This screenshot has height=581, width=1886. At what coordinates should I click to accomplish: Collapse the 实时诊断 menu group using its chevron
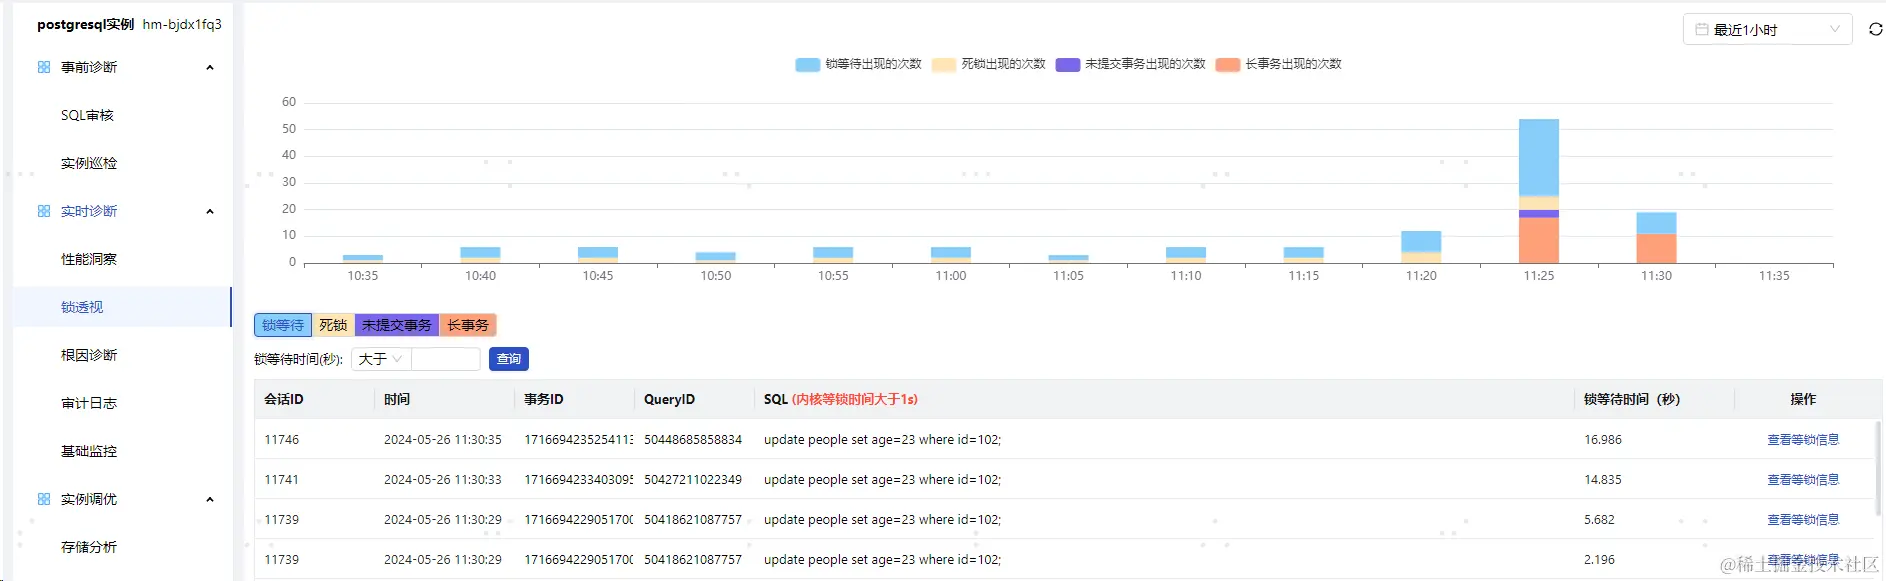pyautogui.click(x=210, y=211)
